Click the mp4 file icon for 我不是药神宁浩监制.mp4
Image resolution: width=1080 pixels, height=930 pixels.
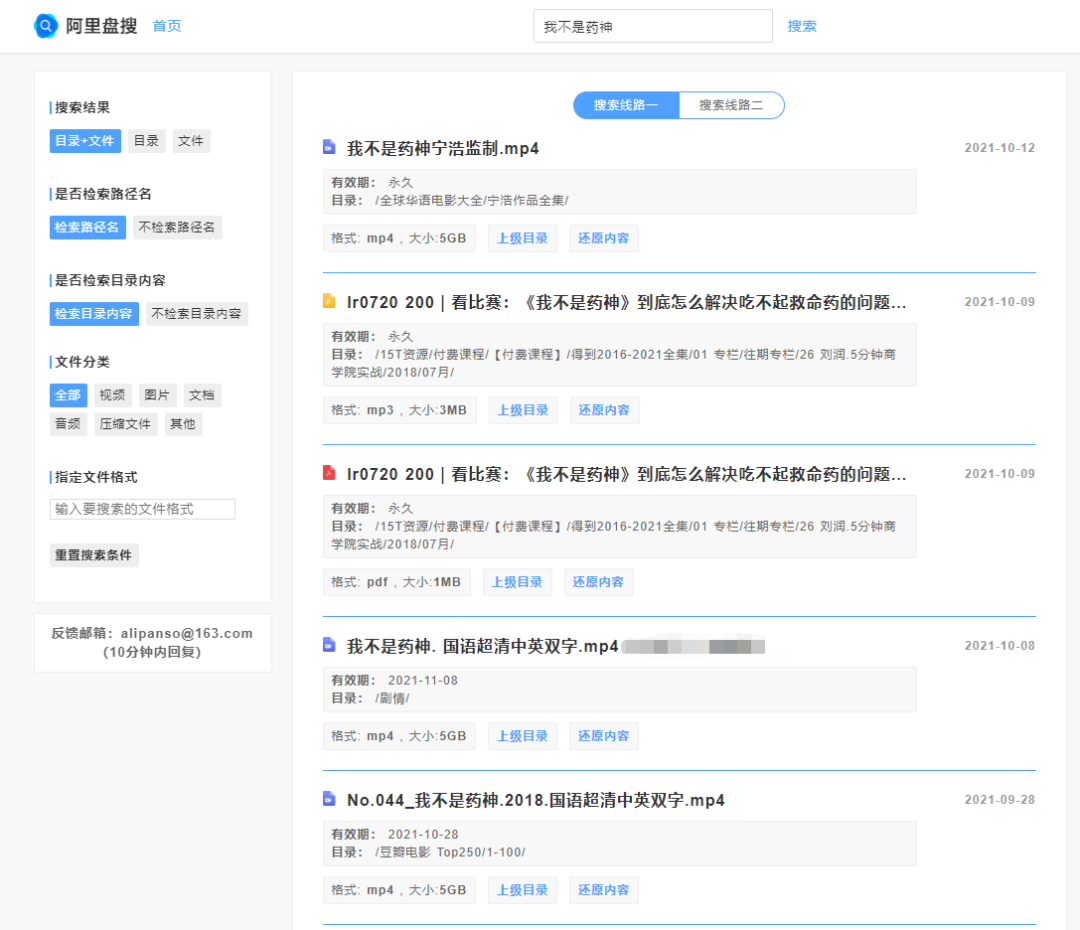click(329, 147)
